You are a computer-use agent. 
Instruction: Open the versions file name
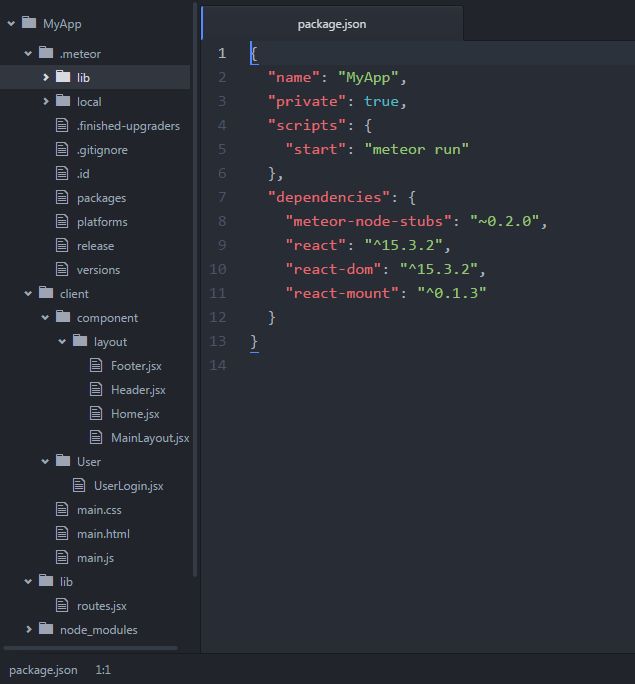point(99,270)
